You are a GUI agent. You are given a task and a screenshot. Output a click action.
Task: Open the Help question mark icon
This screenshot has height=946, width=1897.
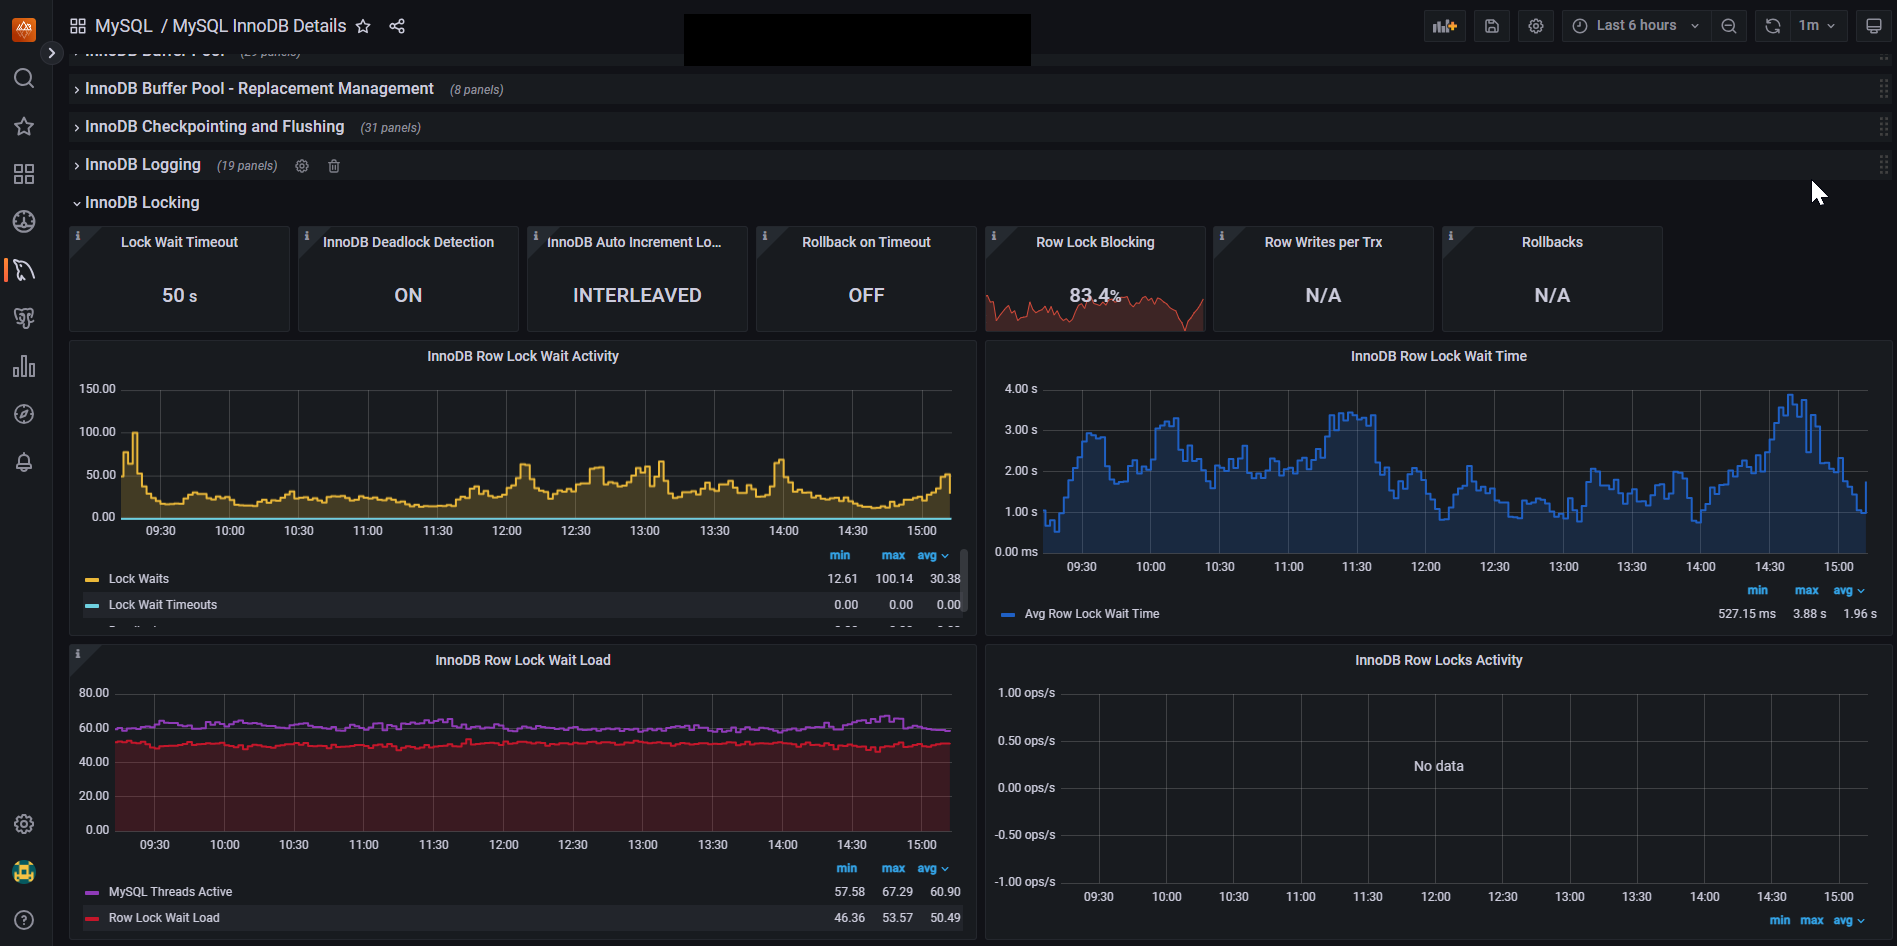point(24,920)
